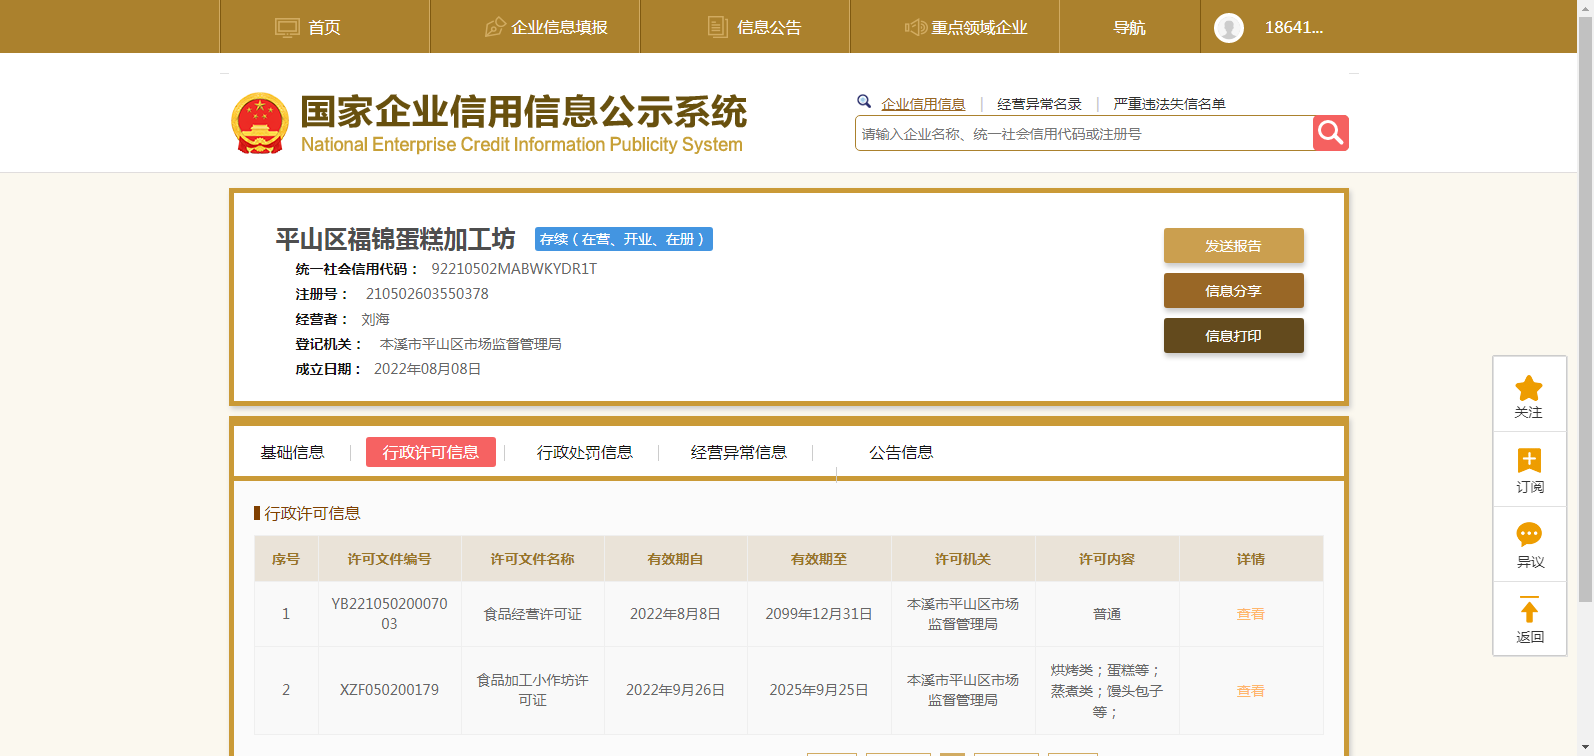The image size is (1594, 756).
Task: Open 查看 details for 食品经营许可证
Action: click(x=1251, y=614)
